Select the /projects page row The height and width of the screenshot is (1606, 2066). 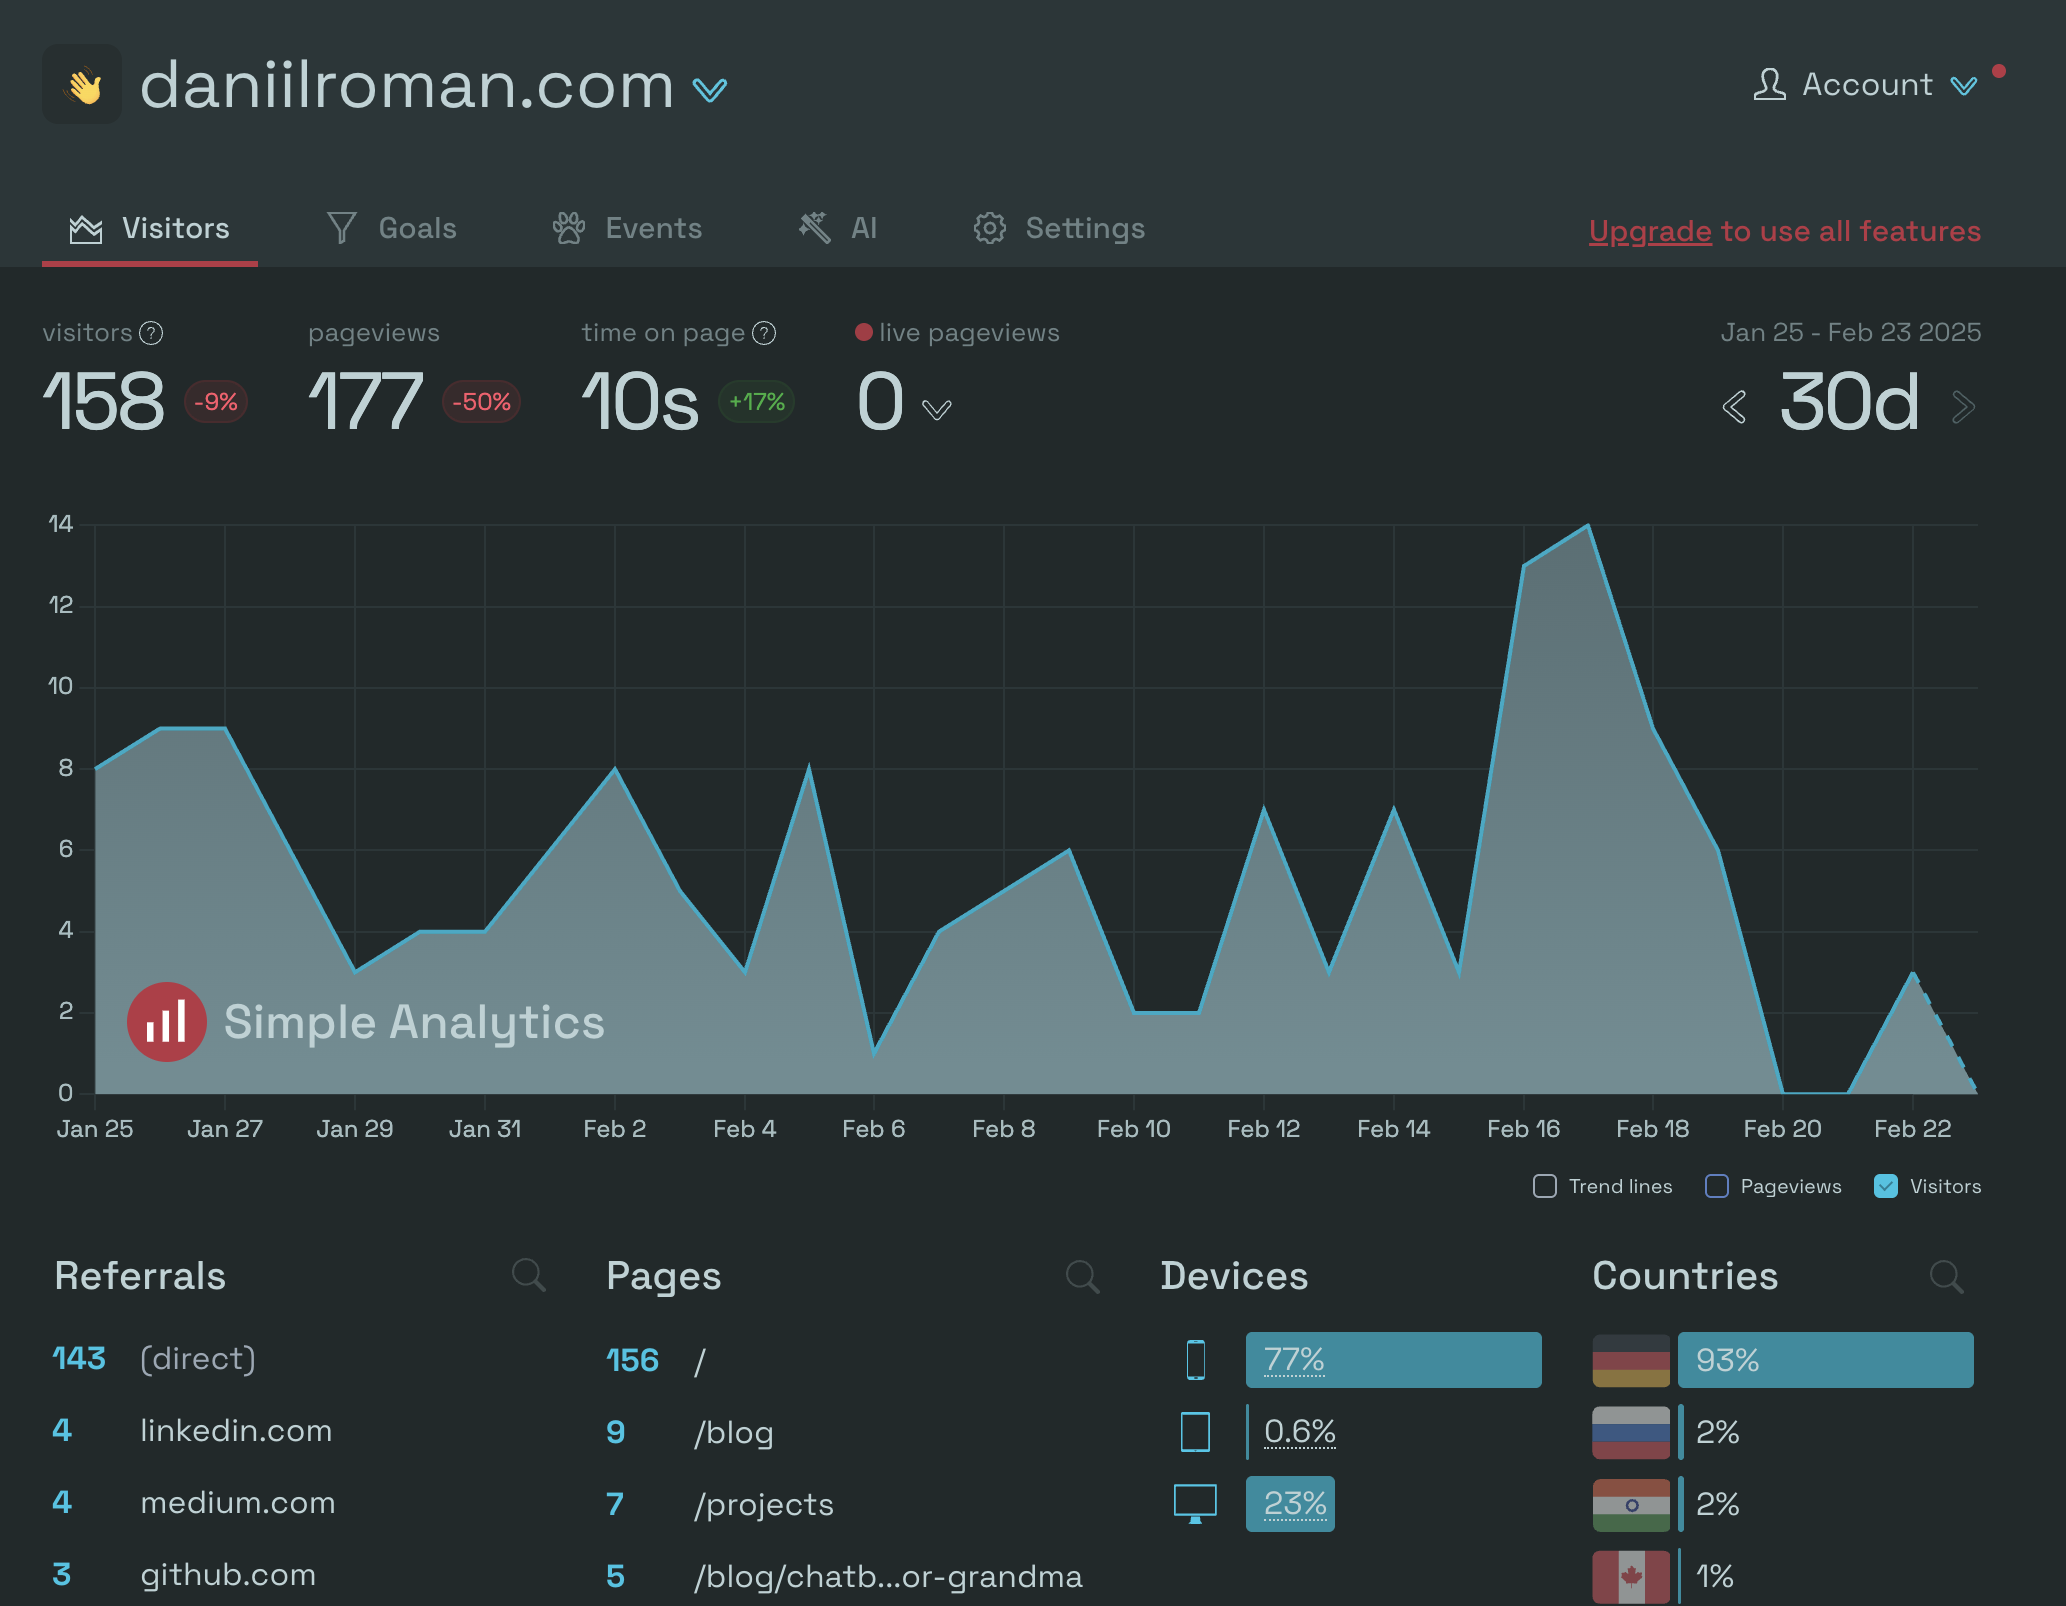854,1504
